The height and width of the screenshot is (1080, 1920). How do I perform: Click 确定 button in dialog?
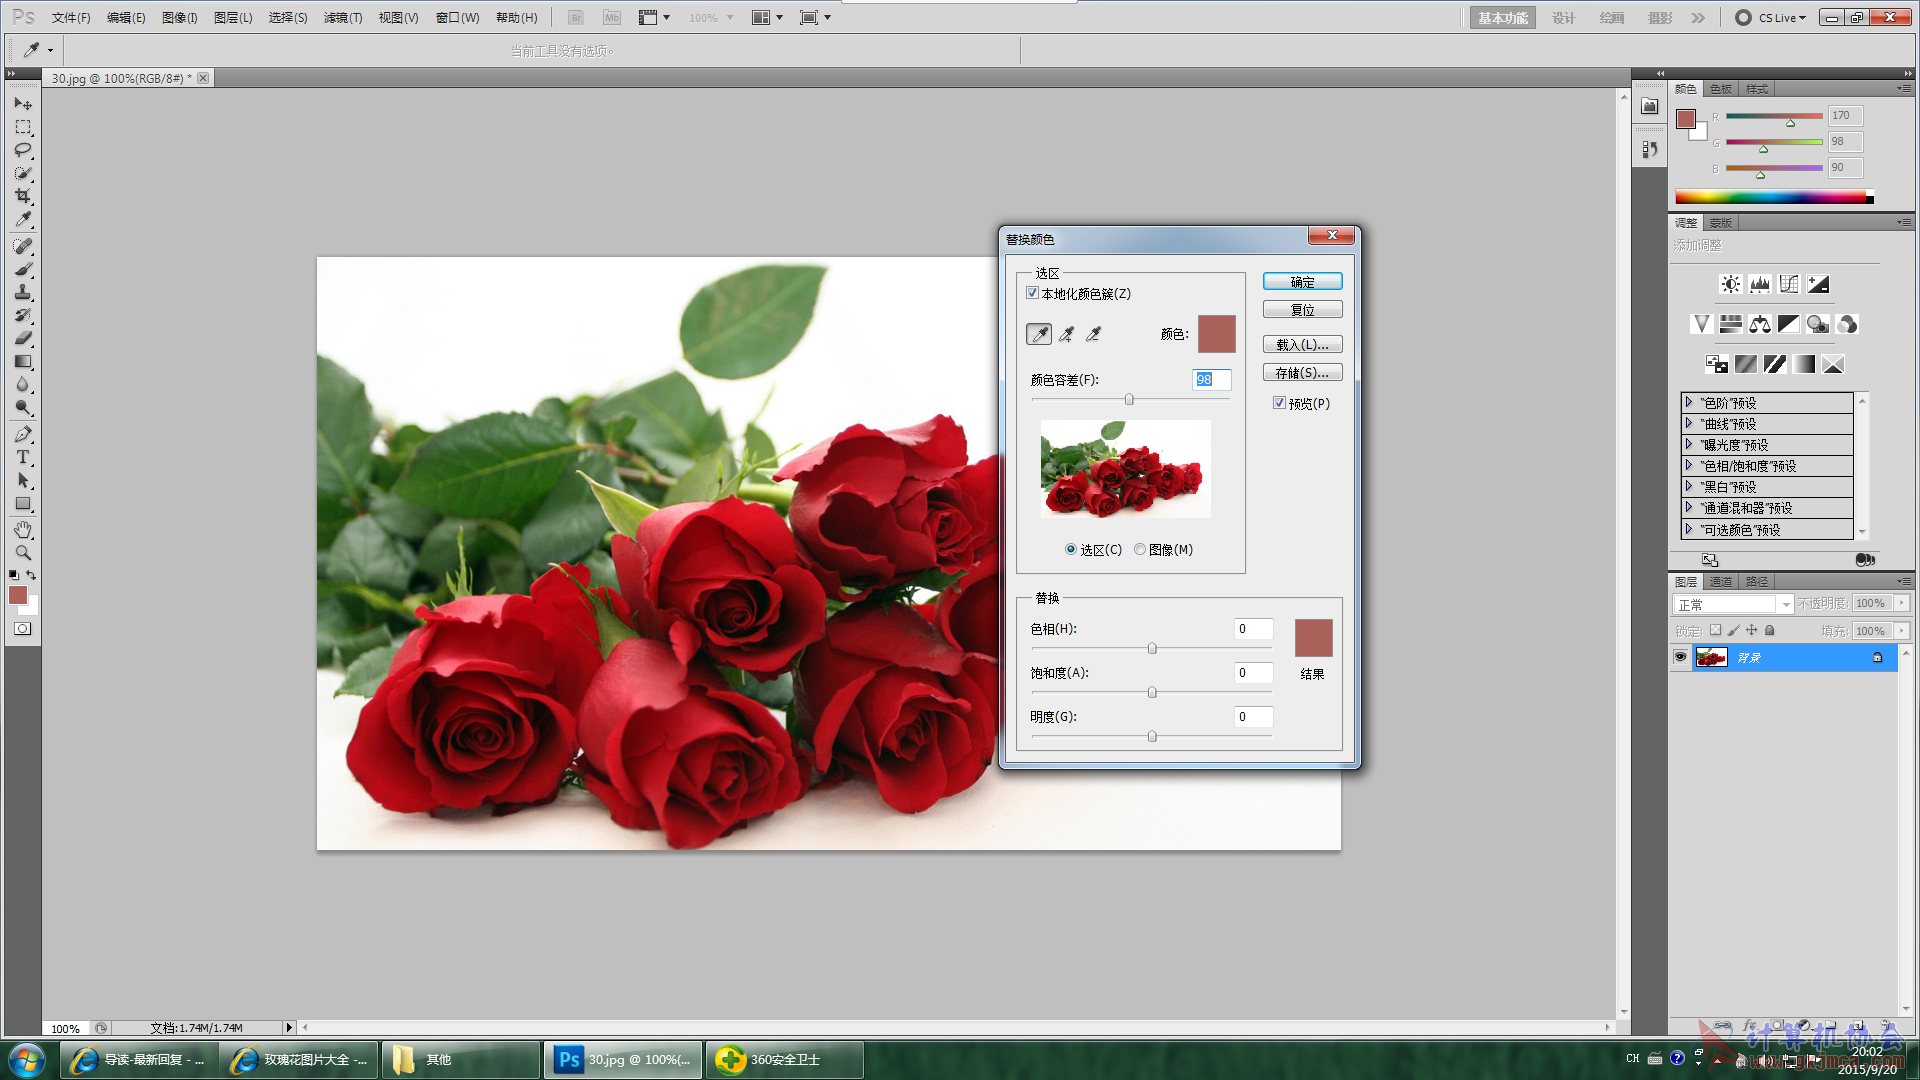point(1302,282)
